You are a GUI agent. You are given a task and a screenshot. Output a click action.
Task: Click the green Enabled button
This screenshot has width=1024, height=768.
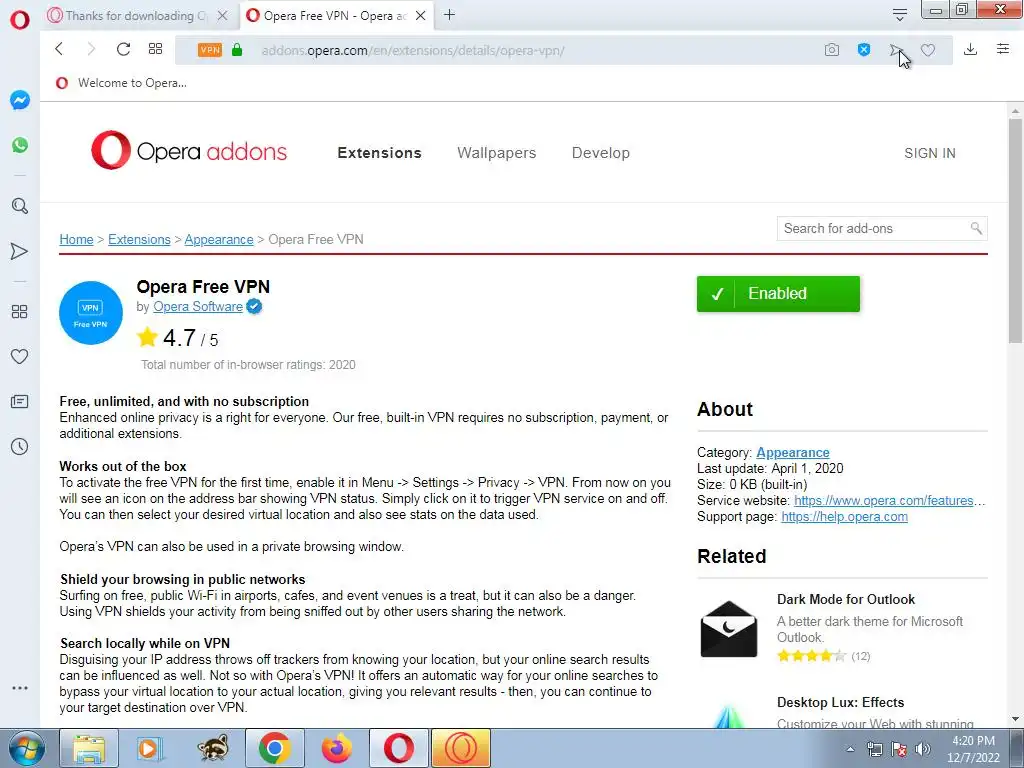pos(778,294)
